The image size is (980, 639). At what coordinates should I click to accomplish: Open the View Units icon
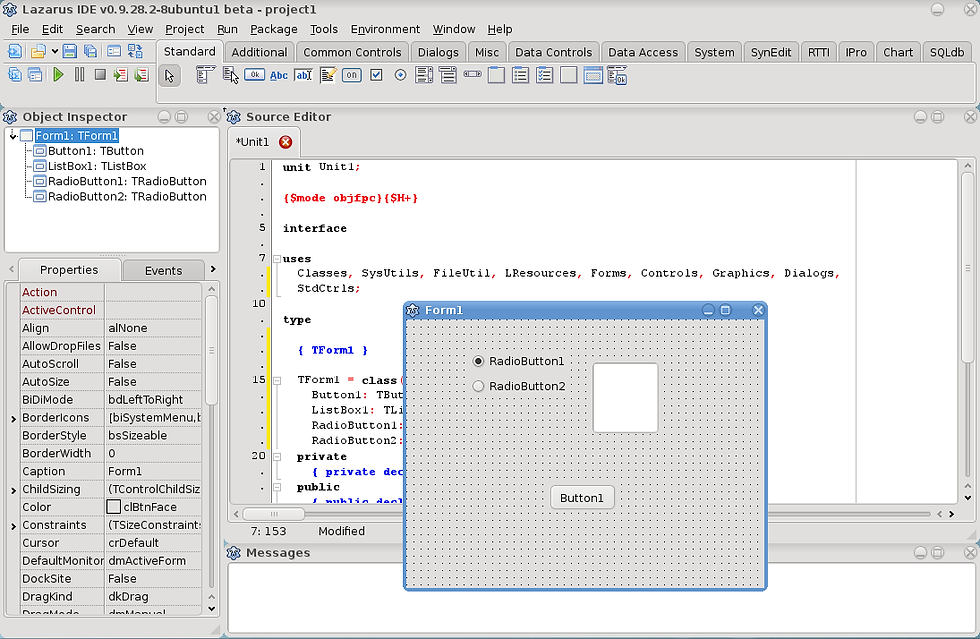15,75
